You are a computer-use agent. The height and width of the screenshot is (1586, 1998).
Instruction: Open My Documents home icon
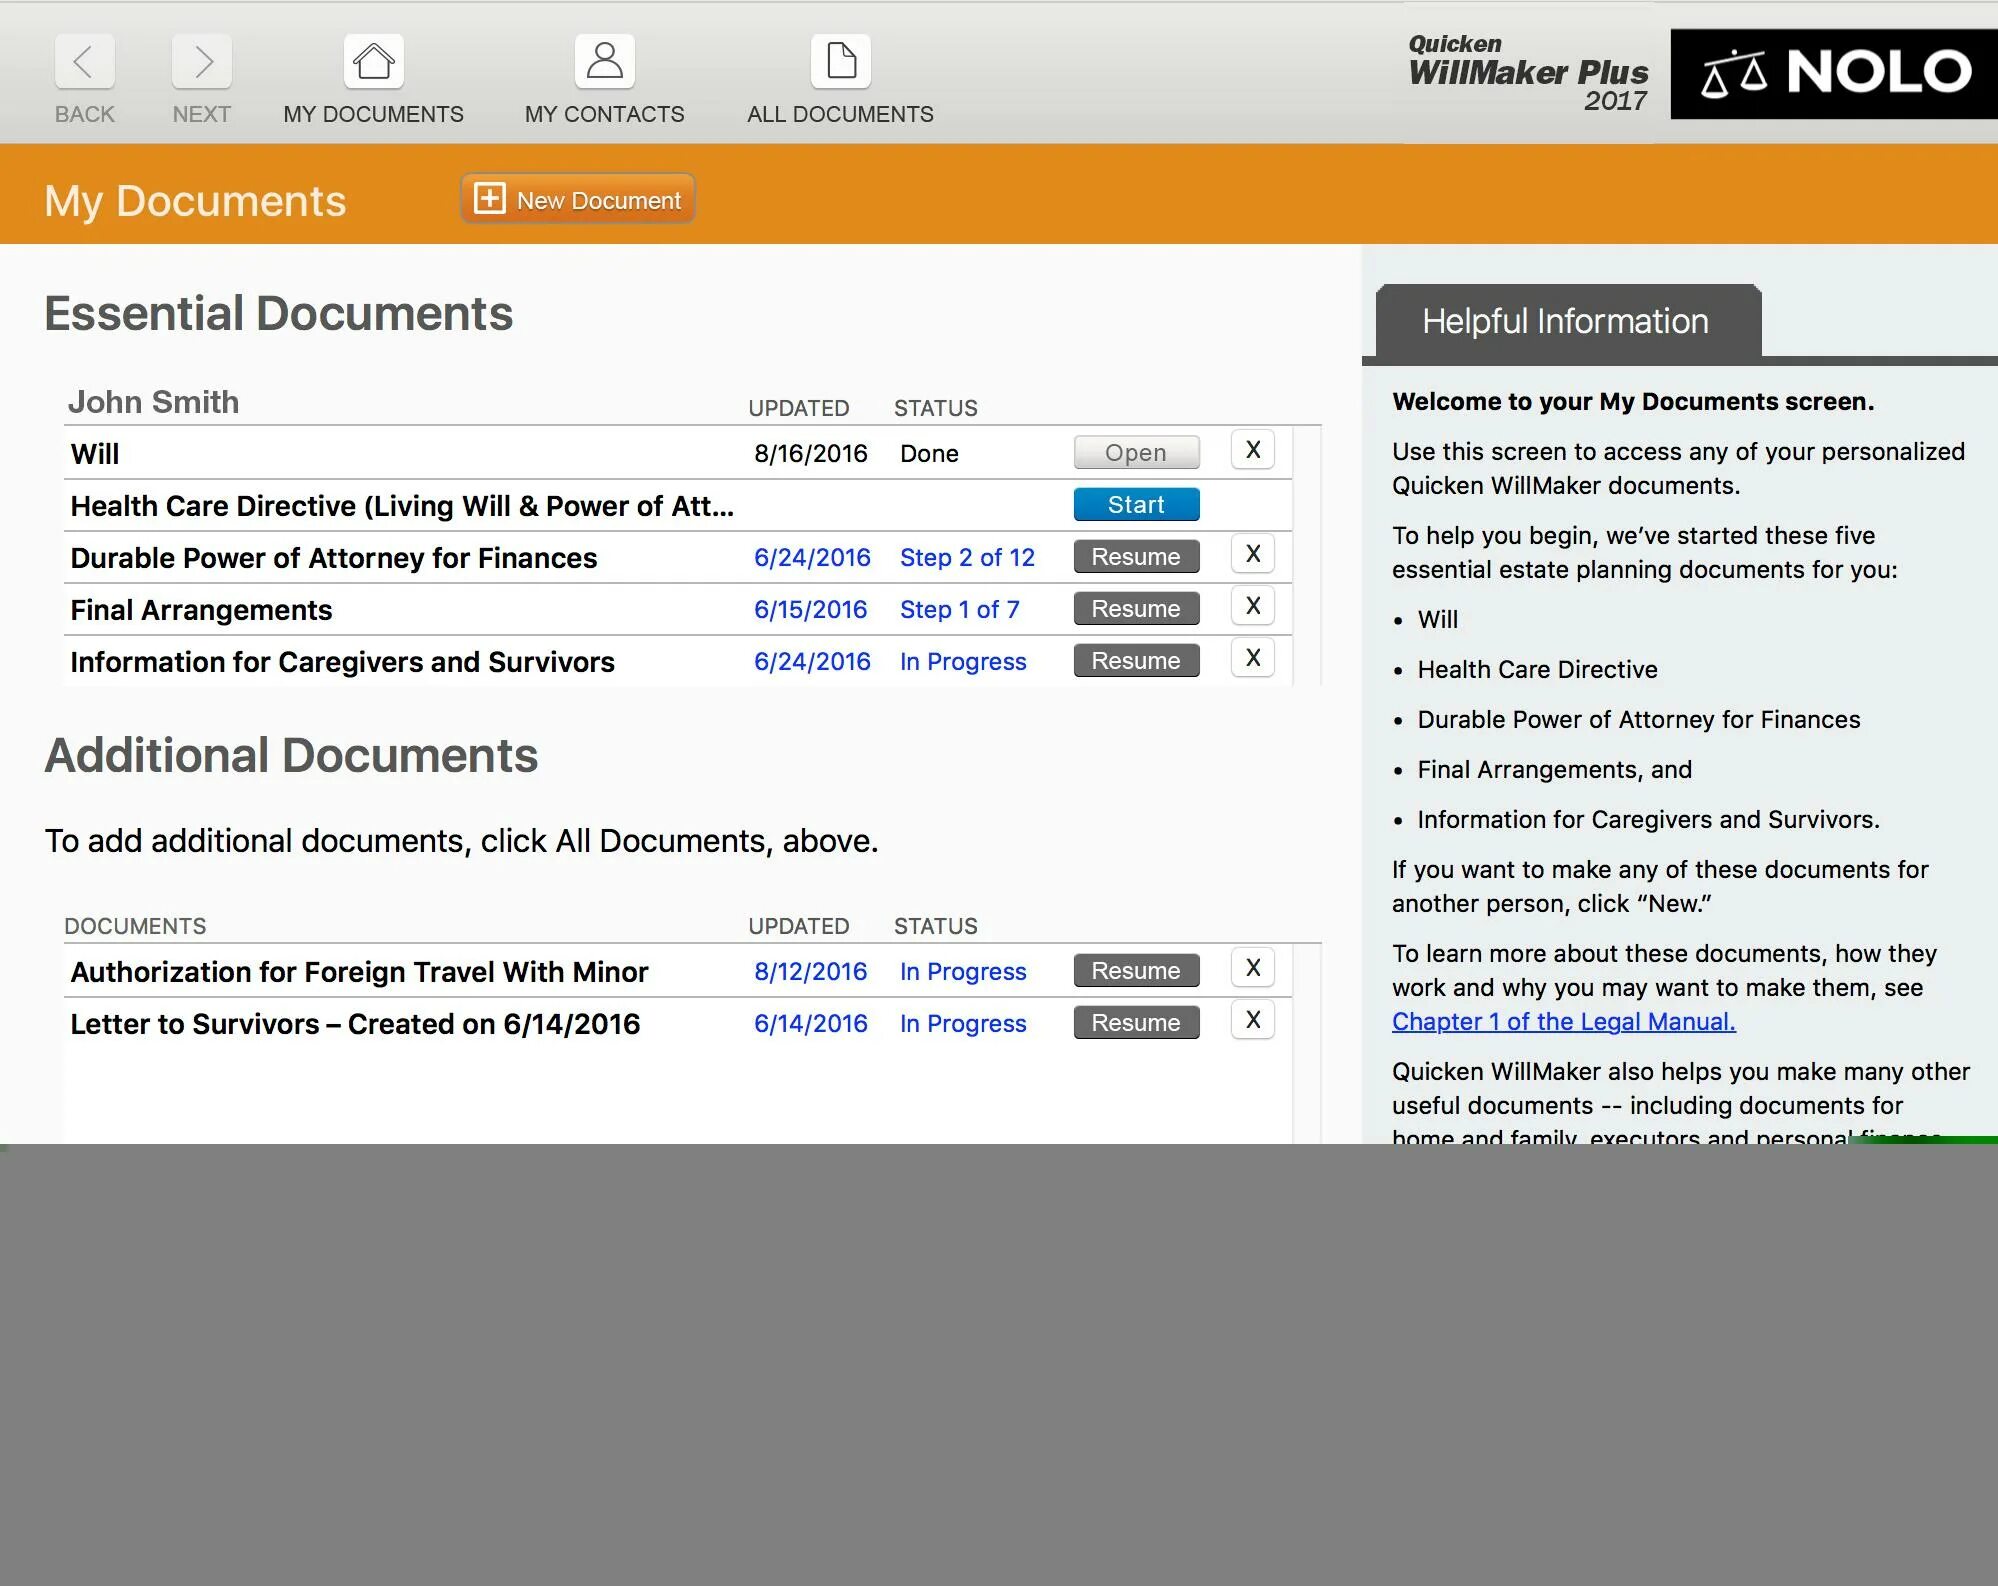click(x=373, y=62)
